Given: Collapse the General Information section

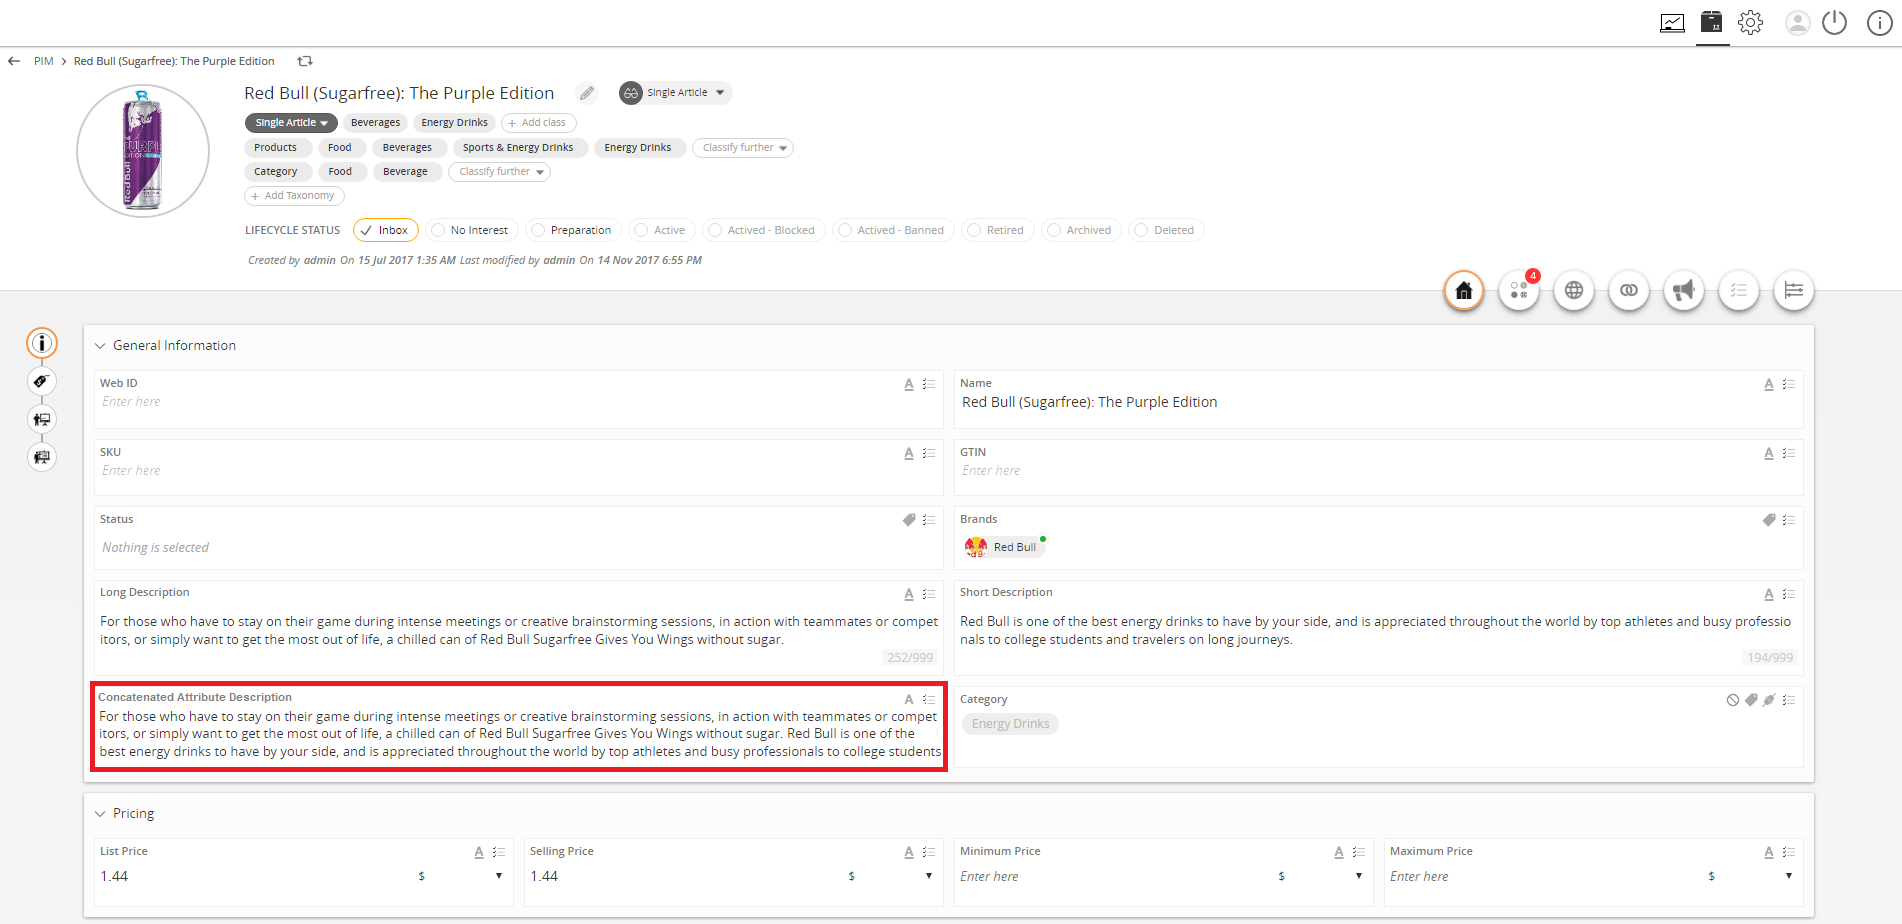Looking at the screenshot, I should tap(100, 346).
